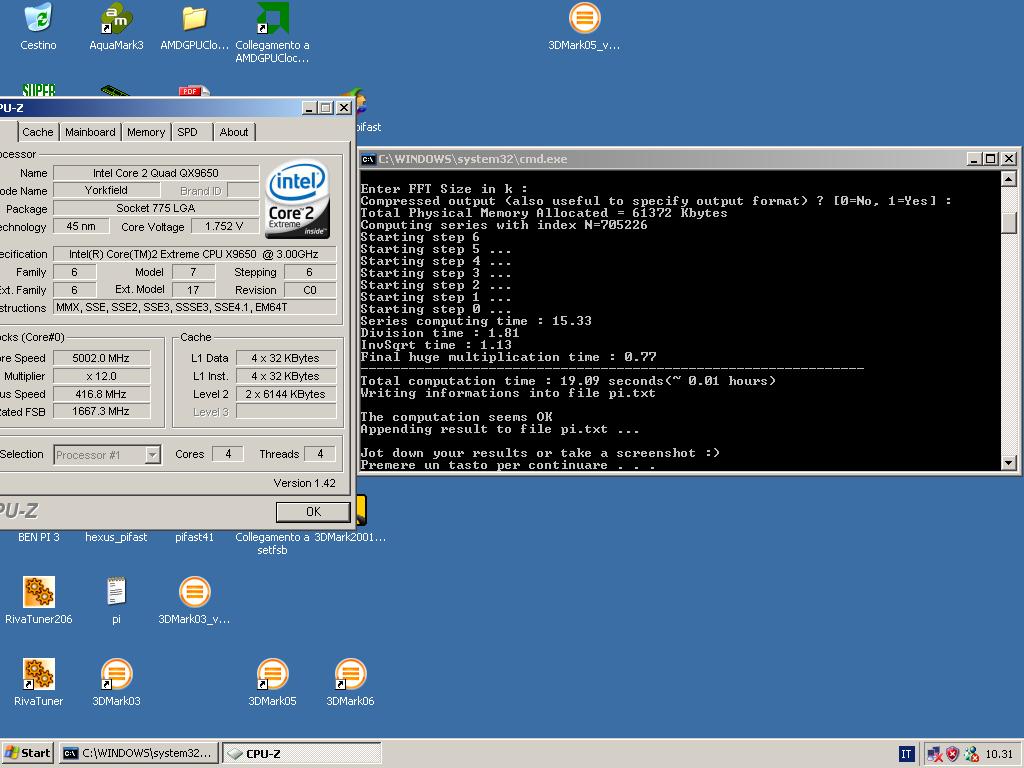
Task: Click the Cores count field
Action: point(228,454)
